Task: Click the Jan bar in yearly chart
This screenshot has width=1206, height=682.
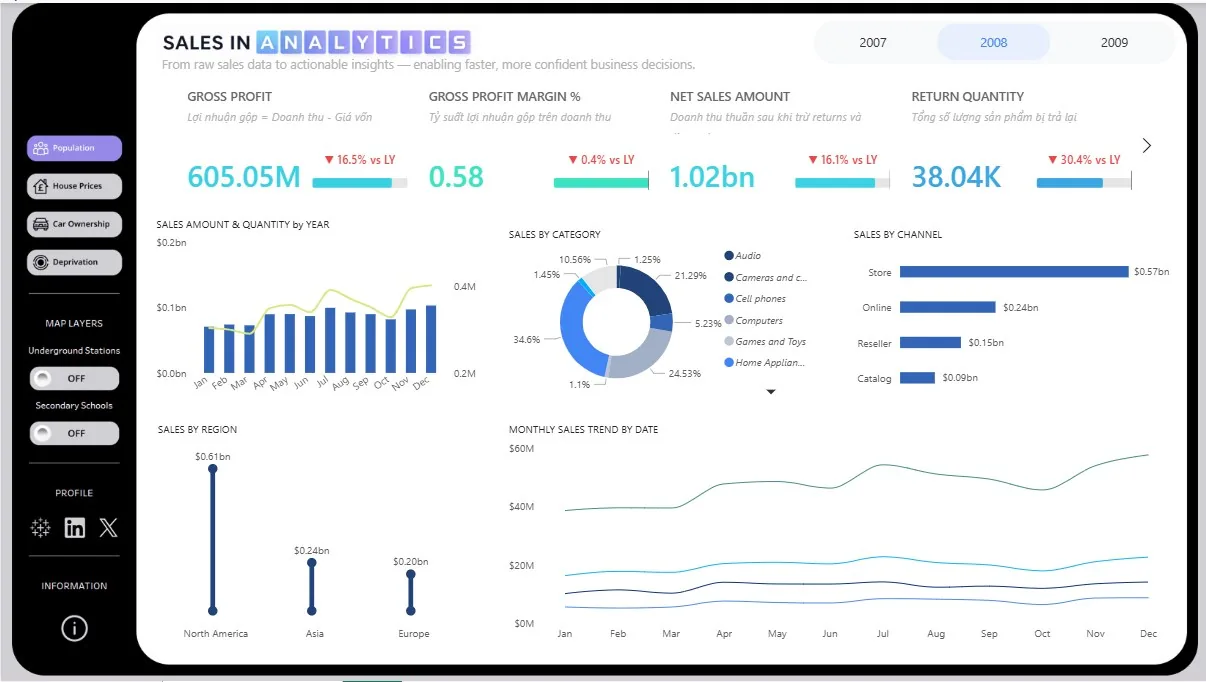Action: pos(209,349)
